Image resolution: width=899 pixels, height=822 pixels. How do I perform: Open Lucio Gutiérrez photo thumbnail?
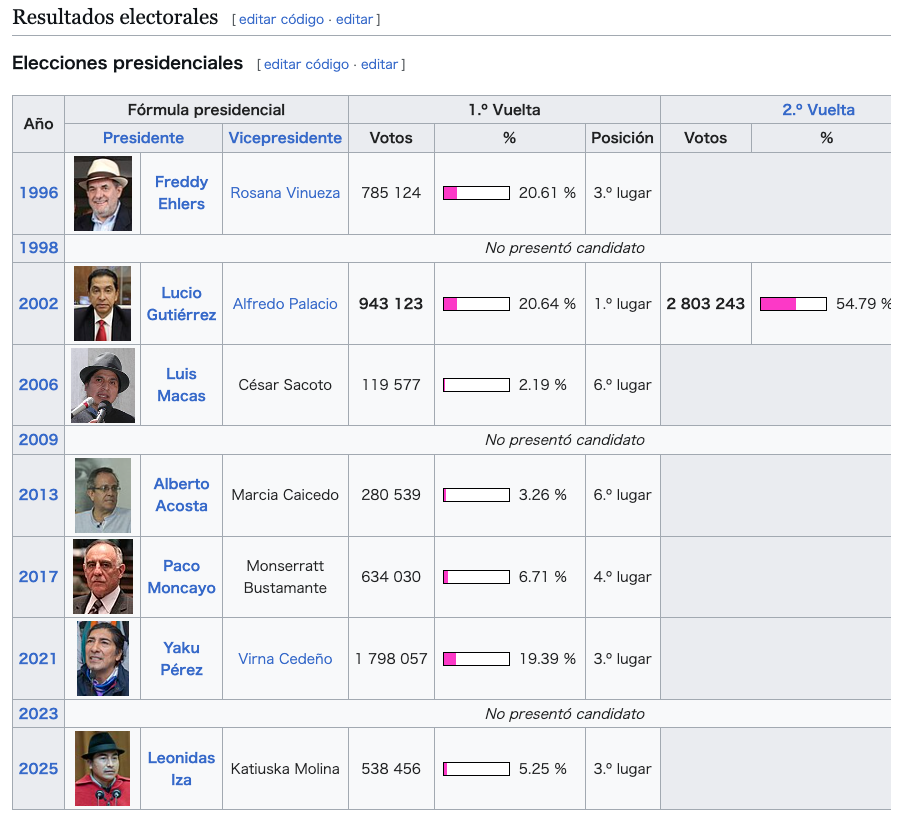pos(103,304)
